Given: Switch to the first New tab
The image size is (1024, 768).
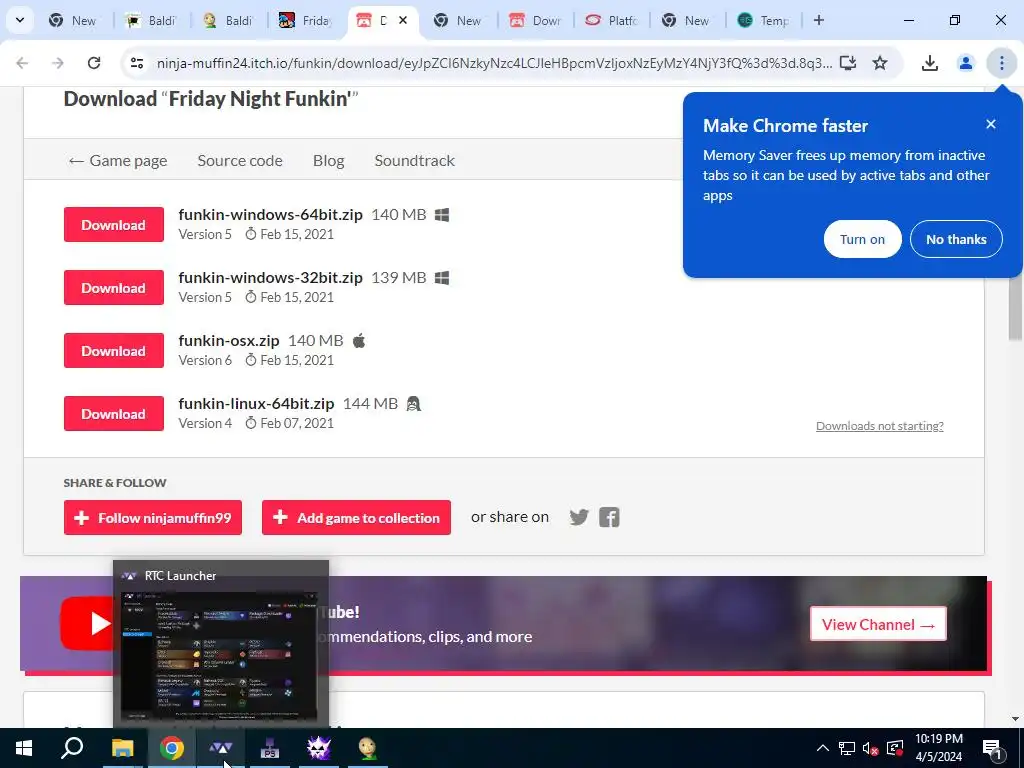Looking at the screenshot, I should point(74,20).
